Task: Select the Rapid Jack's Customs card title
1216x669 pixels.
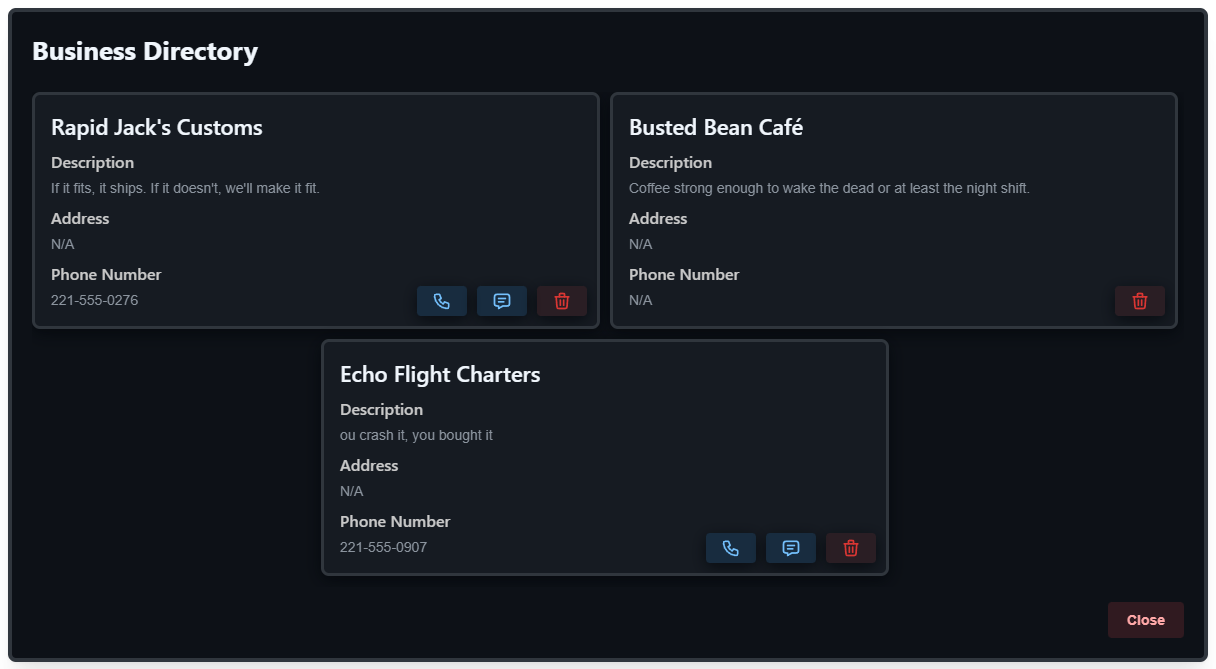Action: [156, 127]
